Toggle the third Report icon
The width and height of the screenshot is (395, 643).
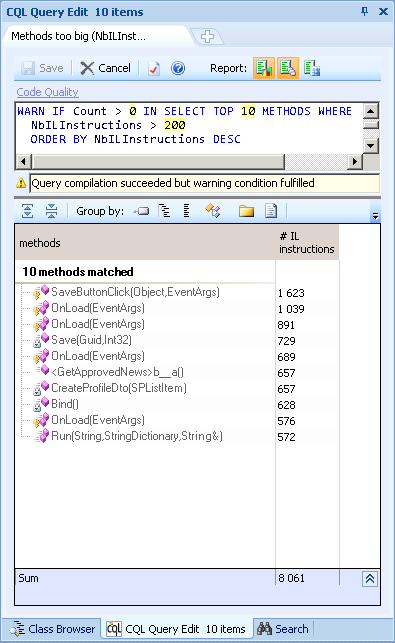tap(312, 68)
